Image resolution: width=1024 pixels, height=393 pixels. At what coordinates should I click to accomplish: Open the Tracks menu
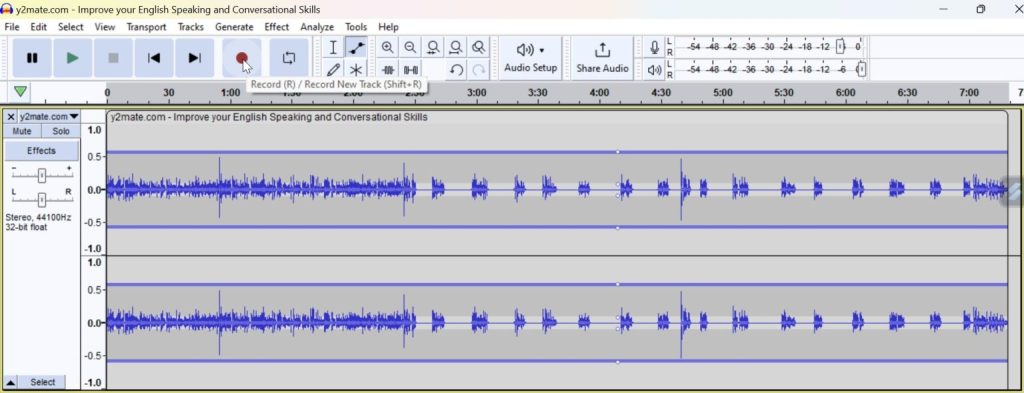click(x=191, y=27)
